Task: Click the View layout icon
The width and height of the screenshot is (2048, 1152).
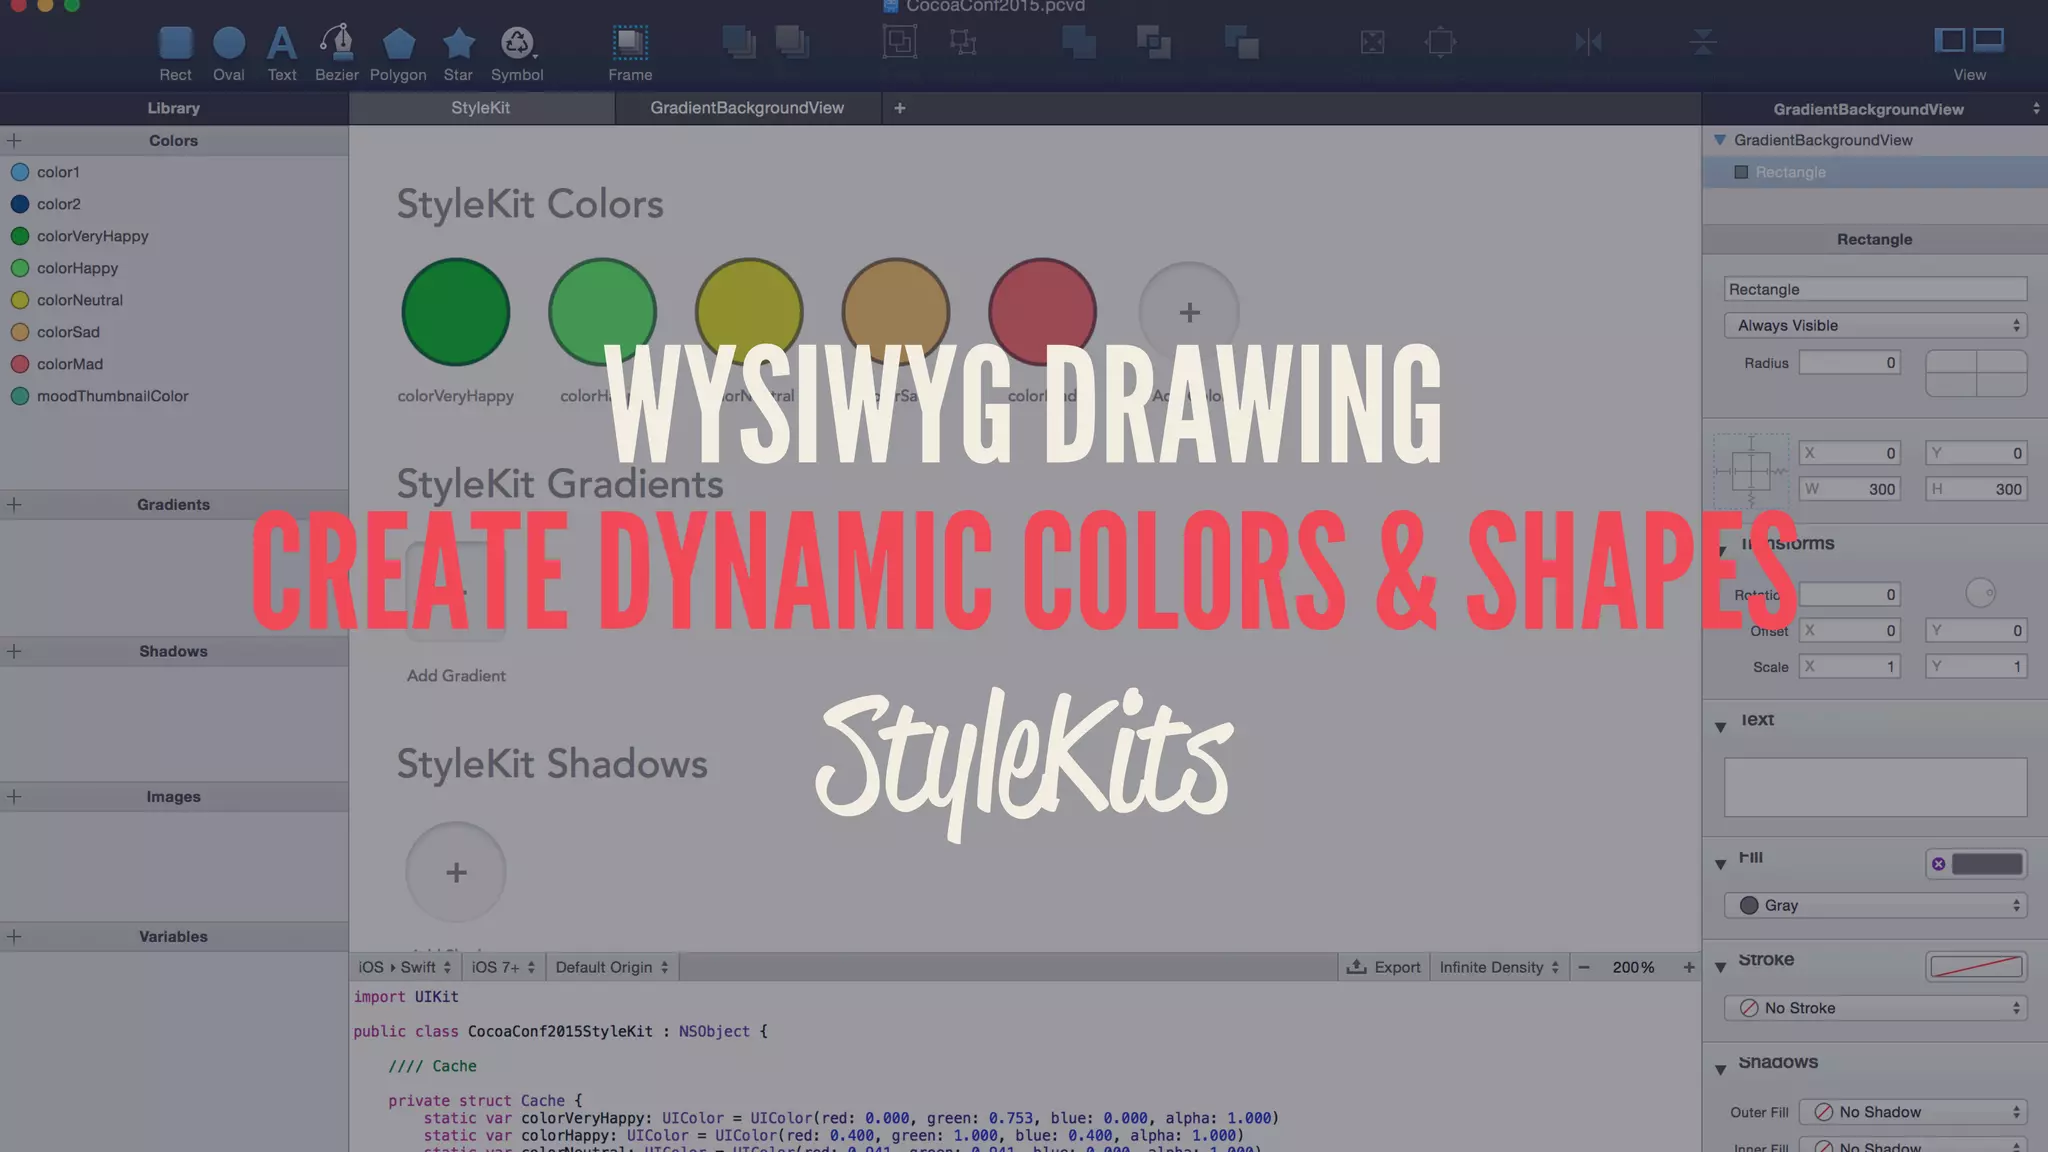Action: pyautogui.click(x=1969, y=54)
